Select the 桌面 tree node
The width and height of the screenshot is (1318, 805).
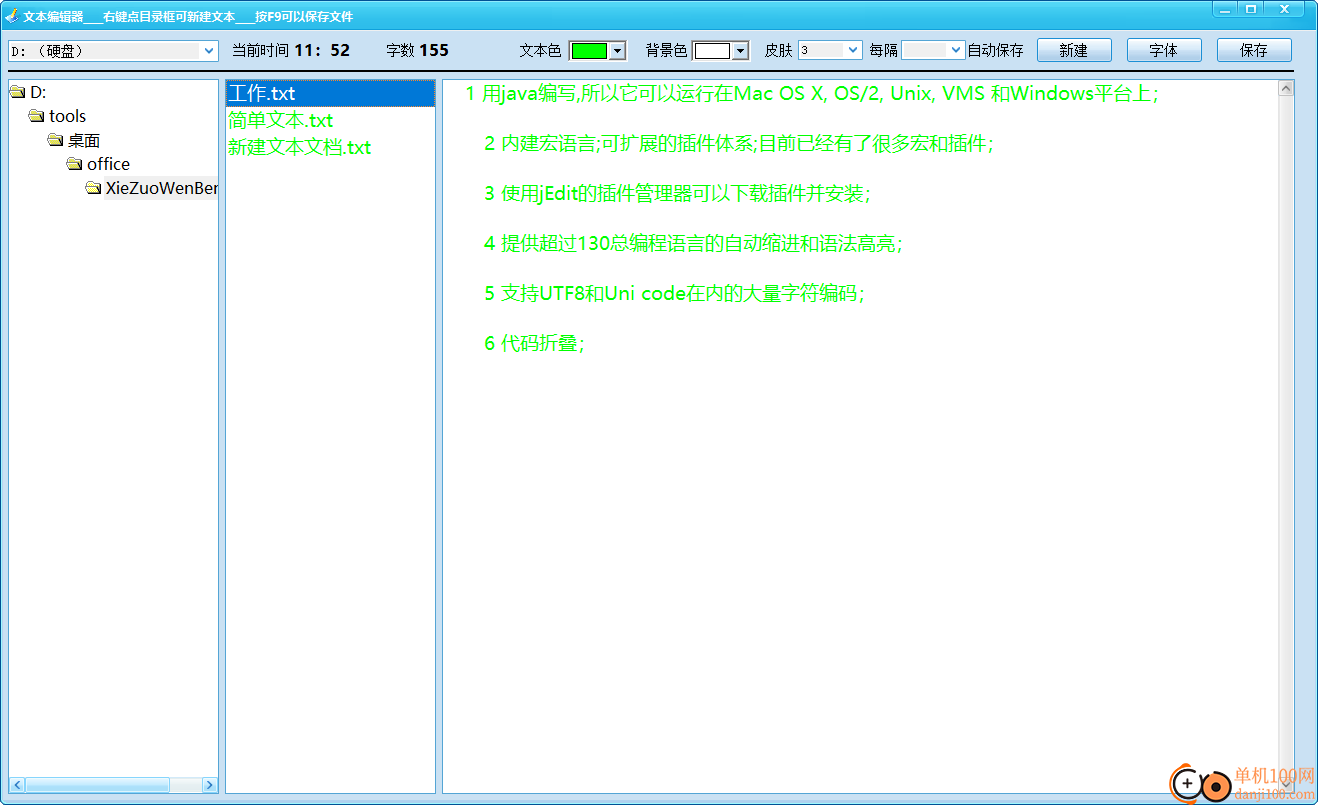coord(84,140)
